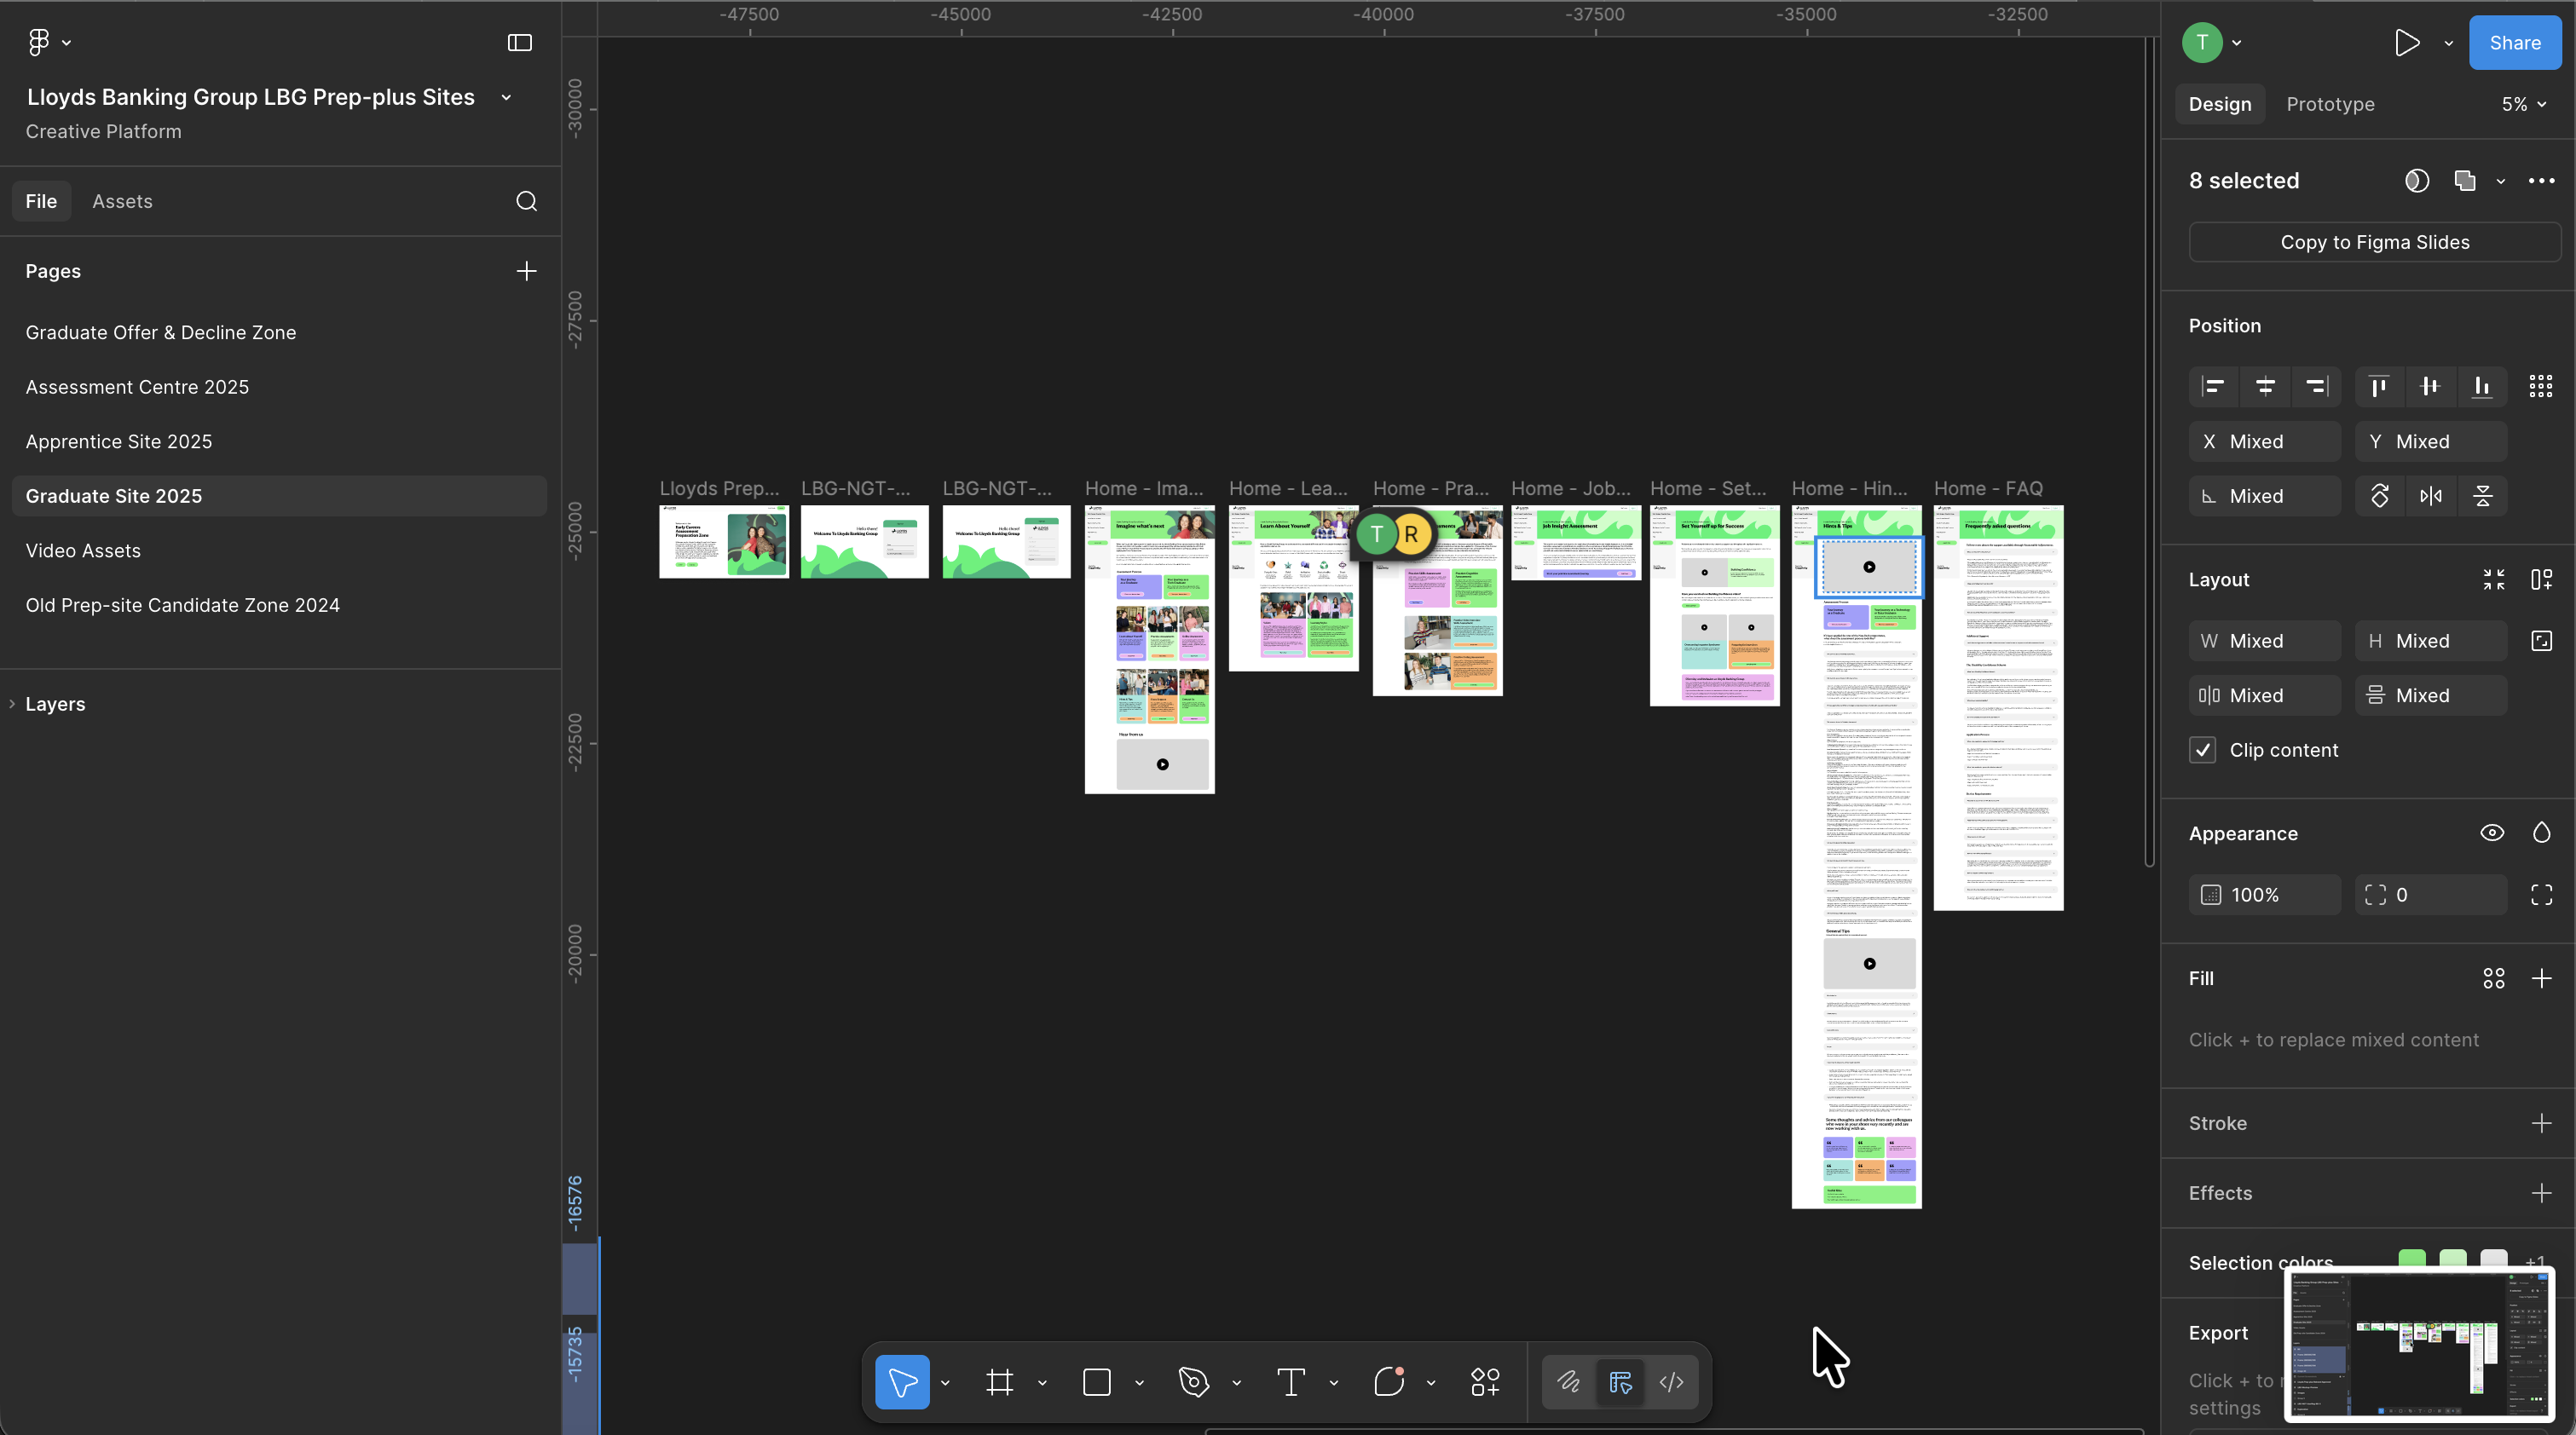Click Copy to Figma Slides button

[x=2374, y=242]
